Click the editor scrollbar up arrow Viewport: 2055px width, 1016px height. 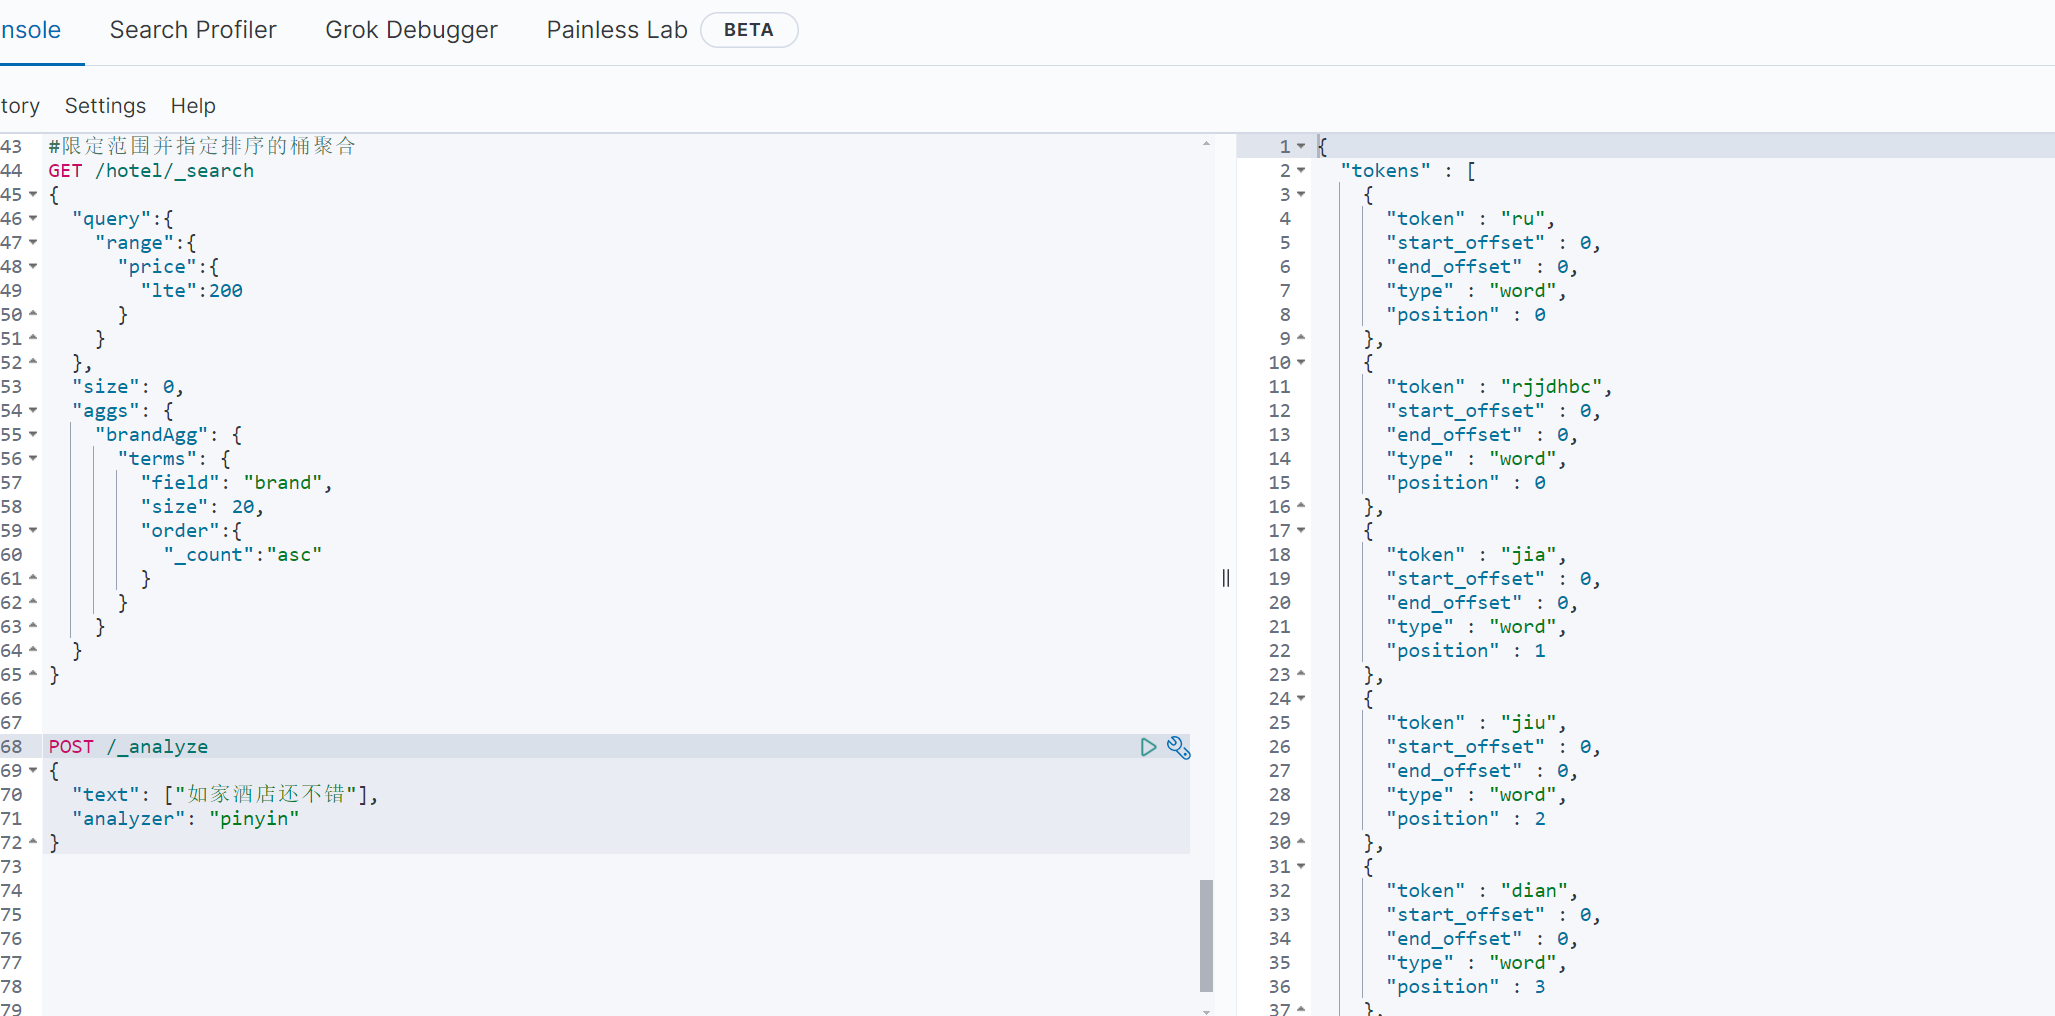(1206, 144)
